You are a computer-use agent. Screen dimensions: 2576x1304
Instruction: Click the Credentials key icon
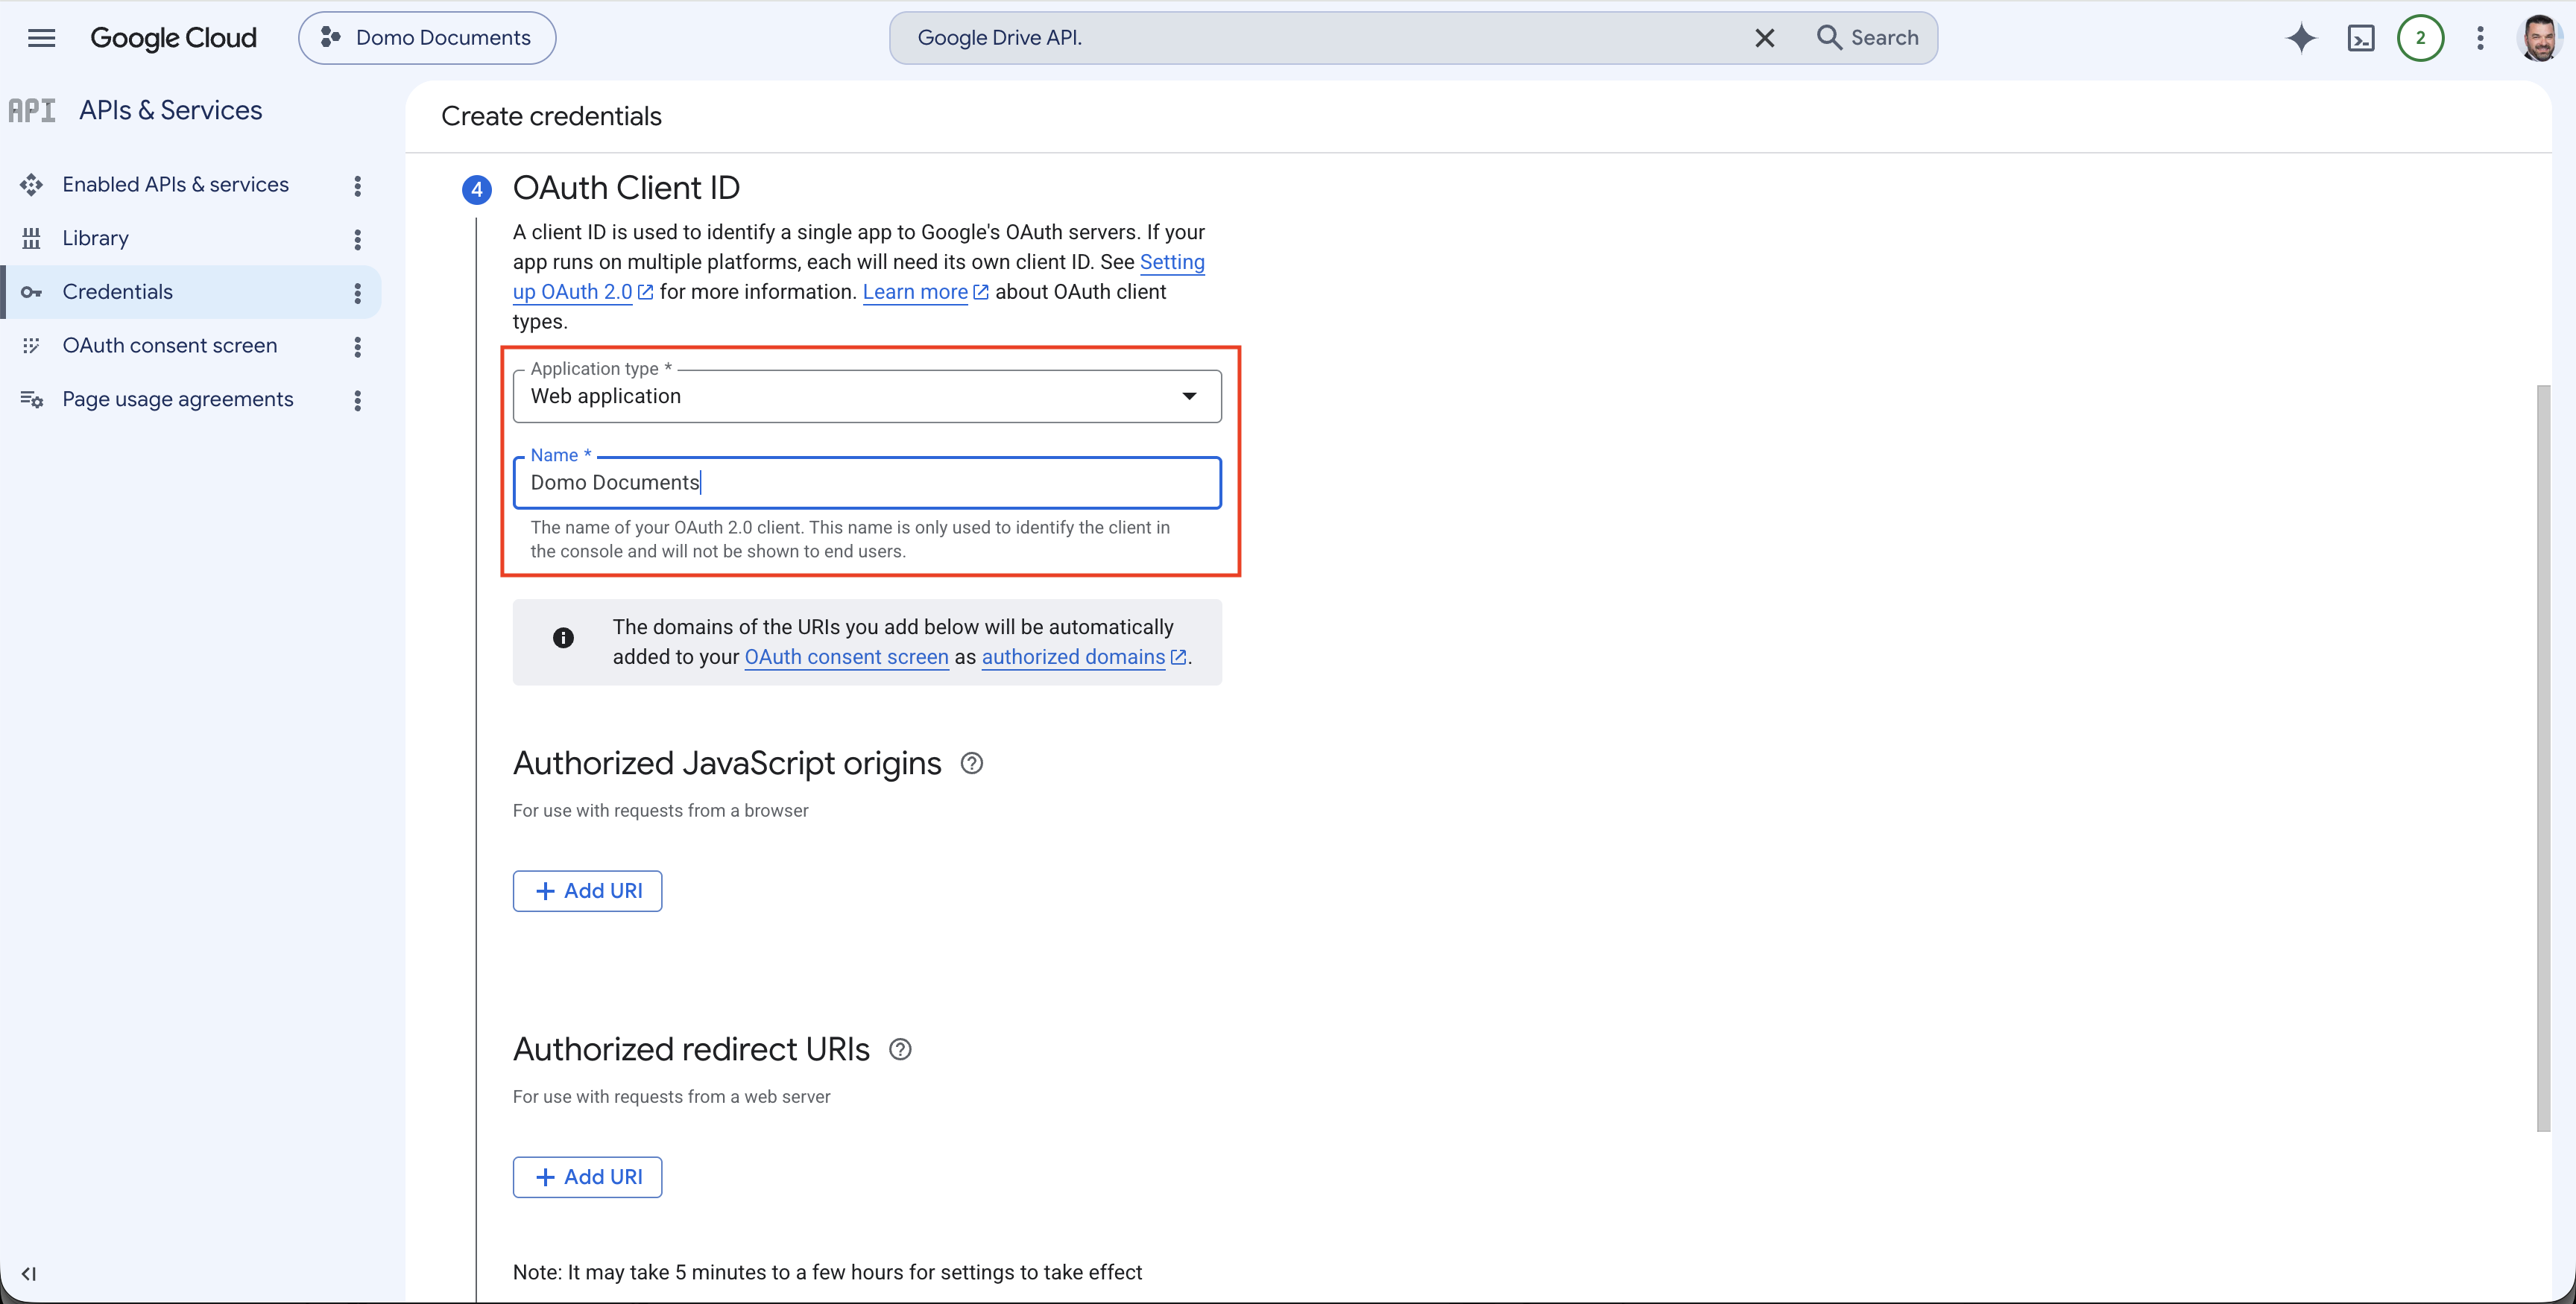31,292
